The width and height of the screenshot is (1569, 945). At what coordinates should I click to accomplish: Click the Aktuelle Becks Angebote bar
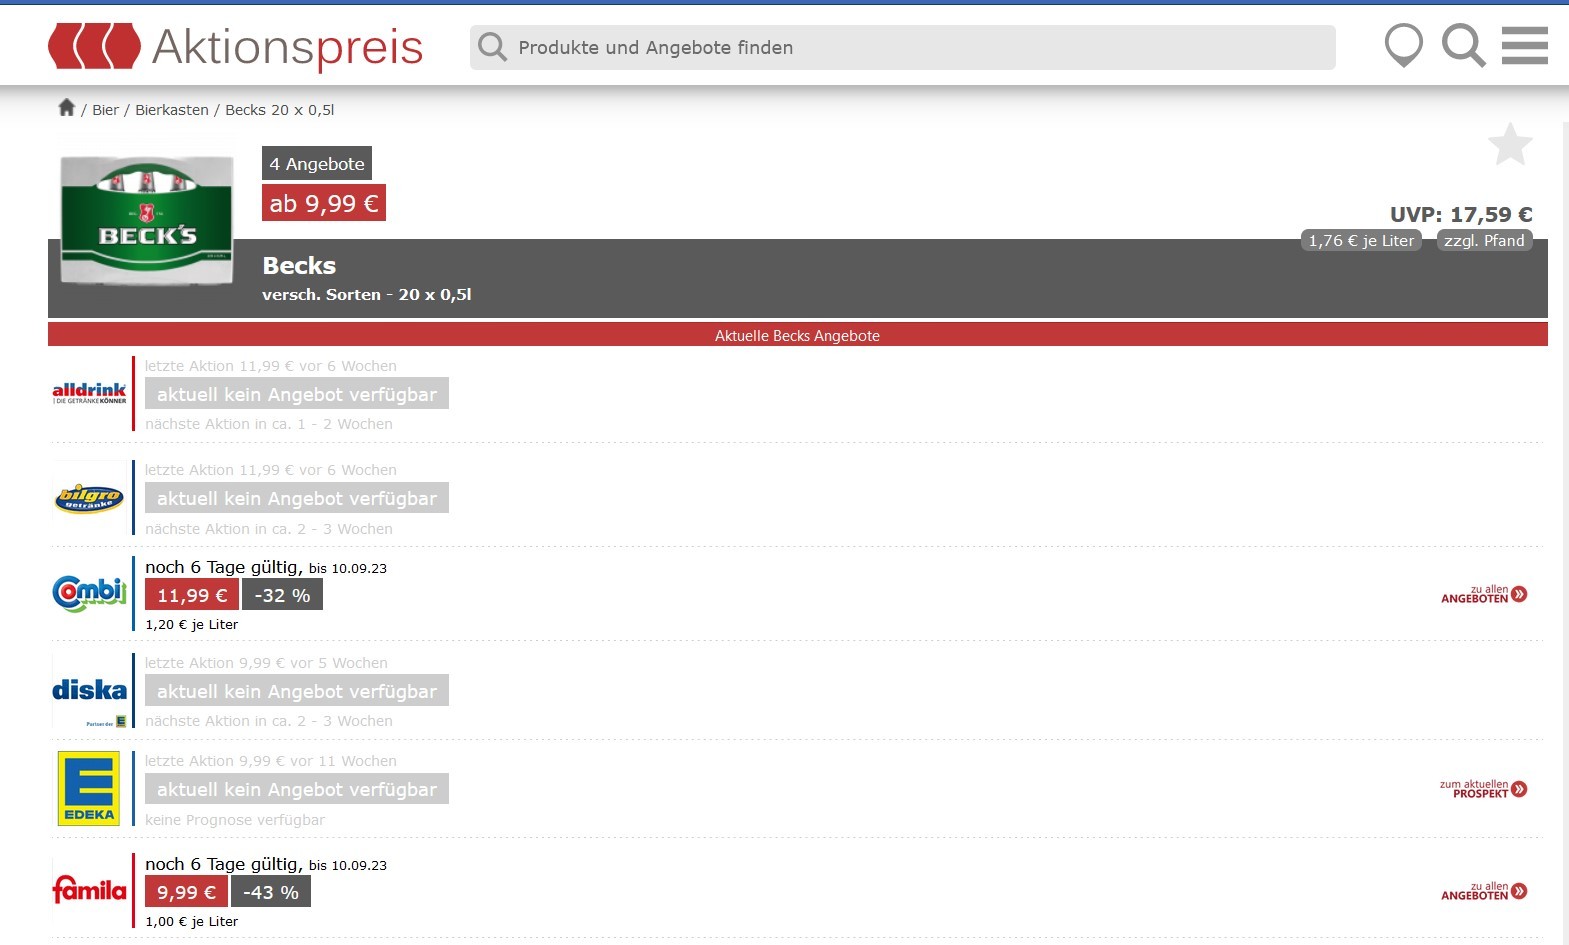798,335
